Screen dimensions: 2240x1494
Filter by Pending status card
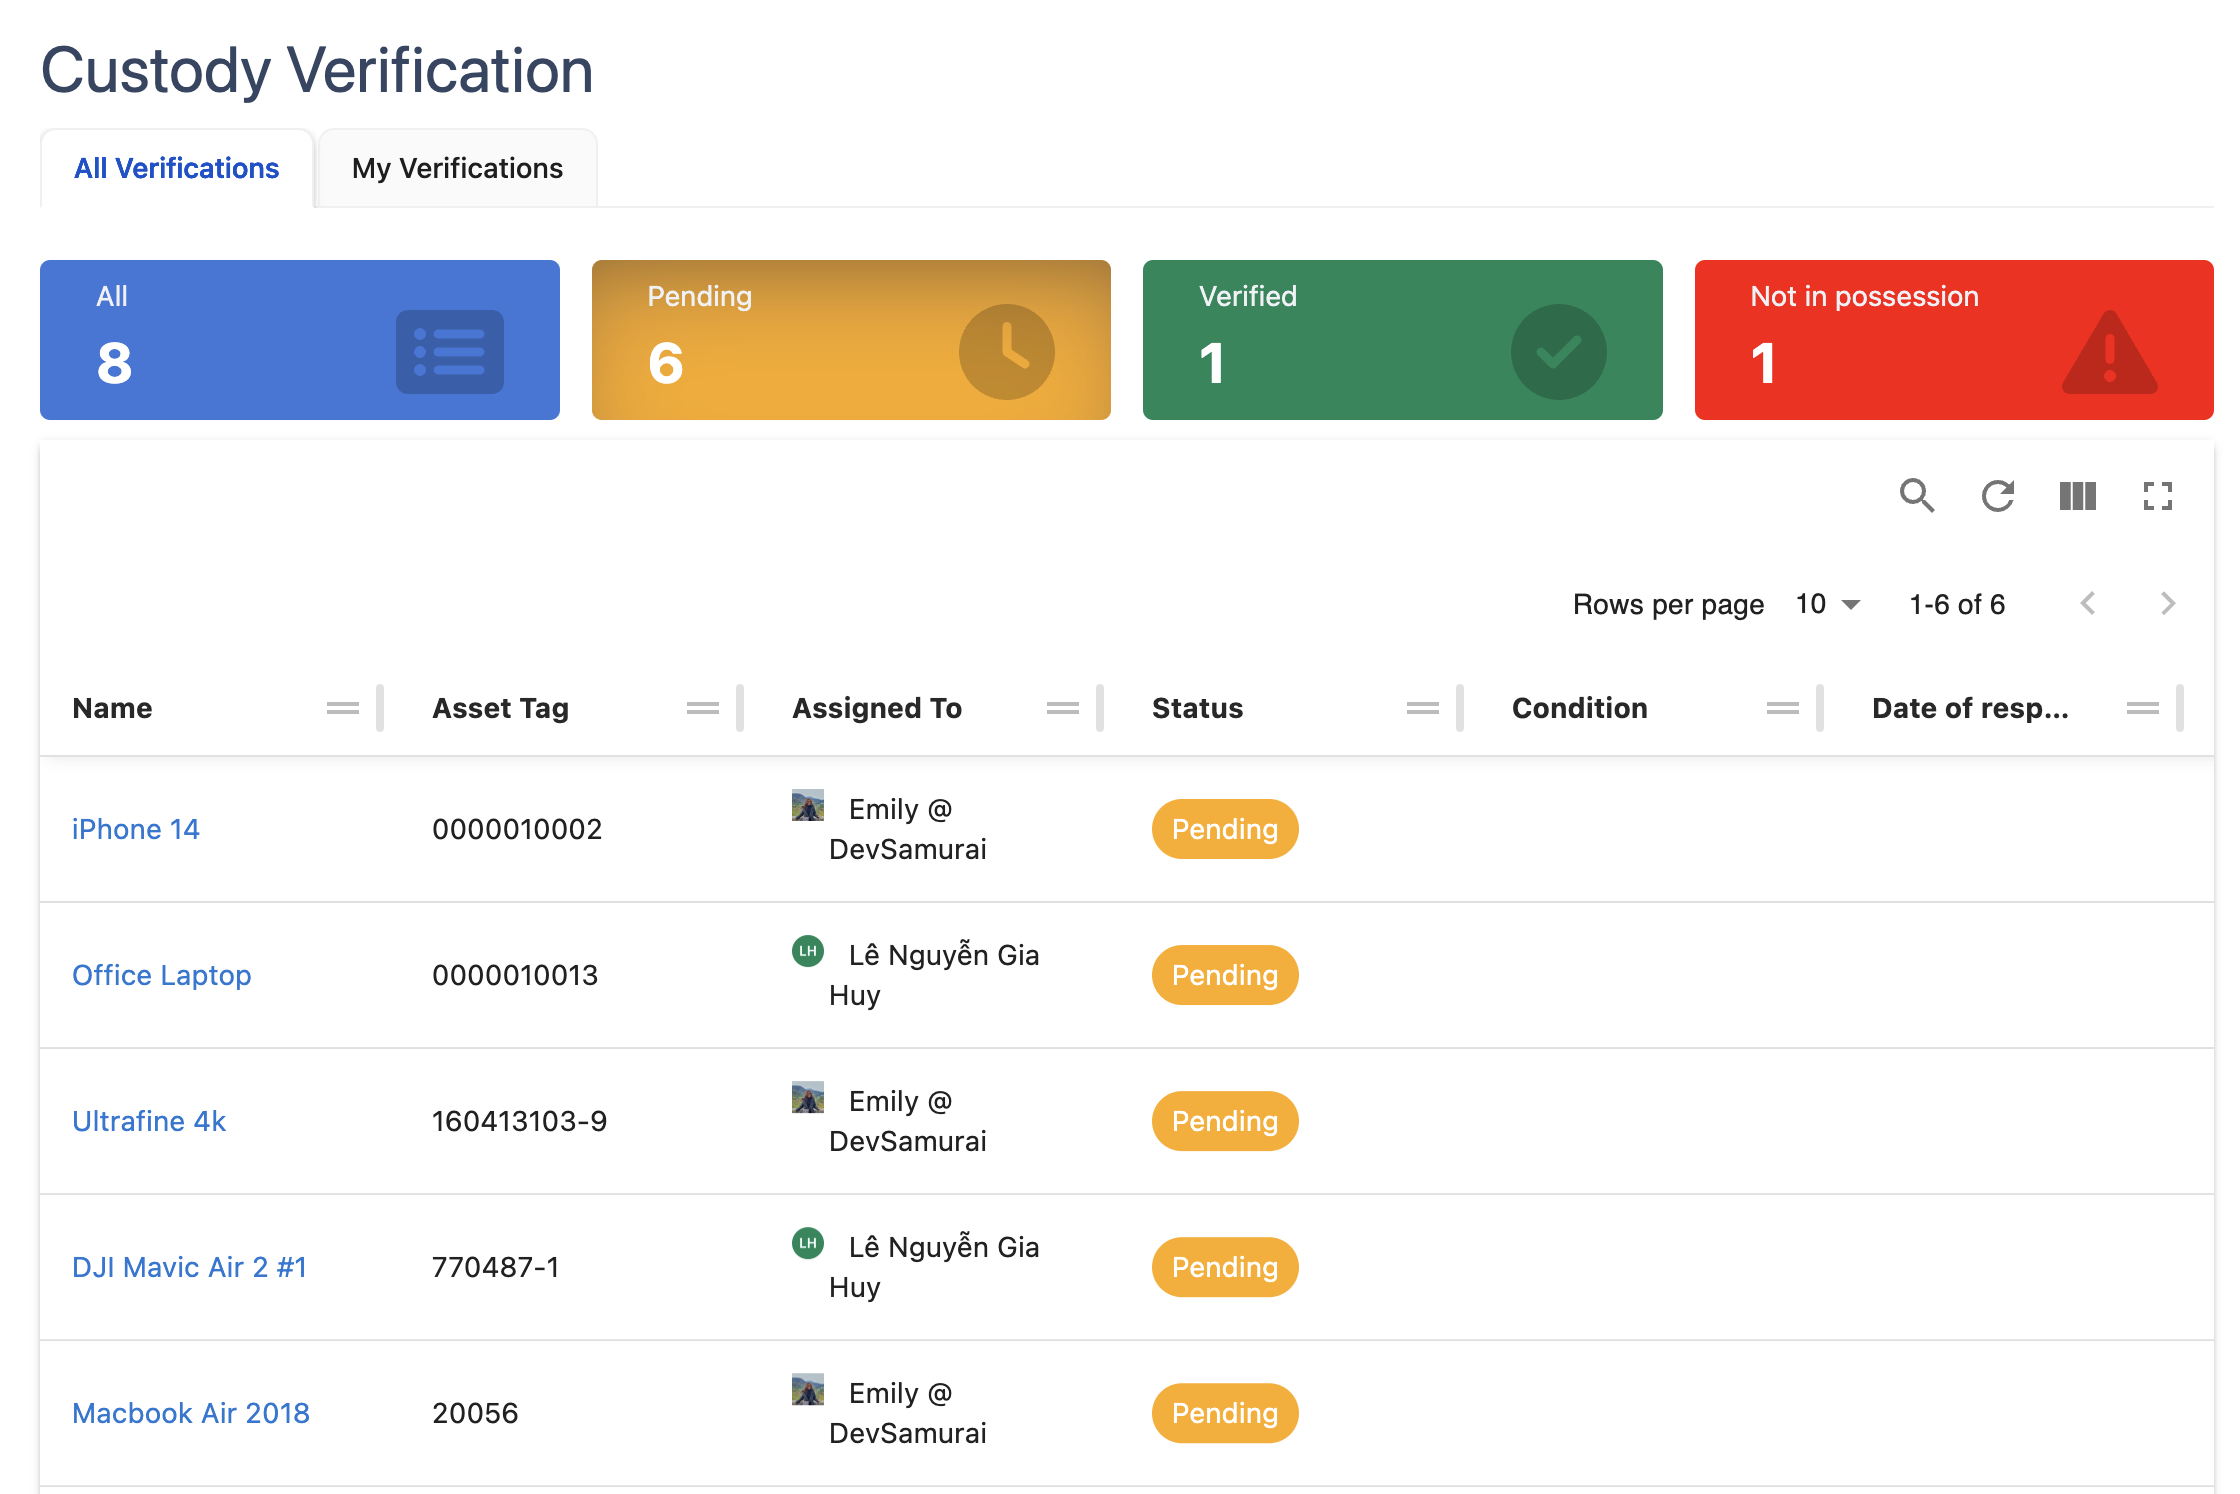click(850, 340)
